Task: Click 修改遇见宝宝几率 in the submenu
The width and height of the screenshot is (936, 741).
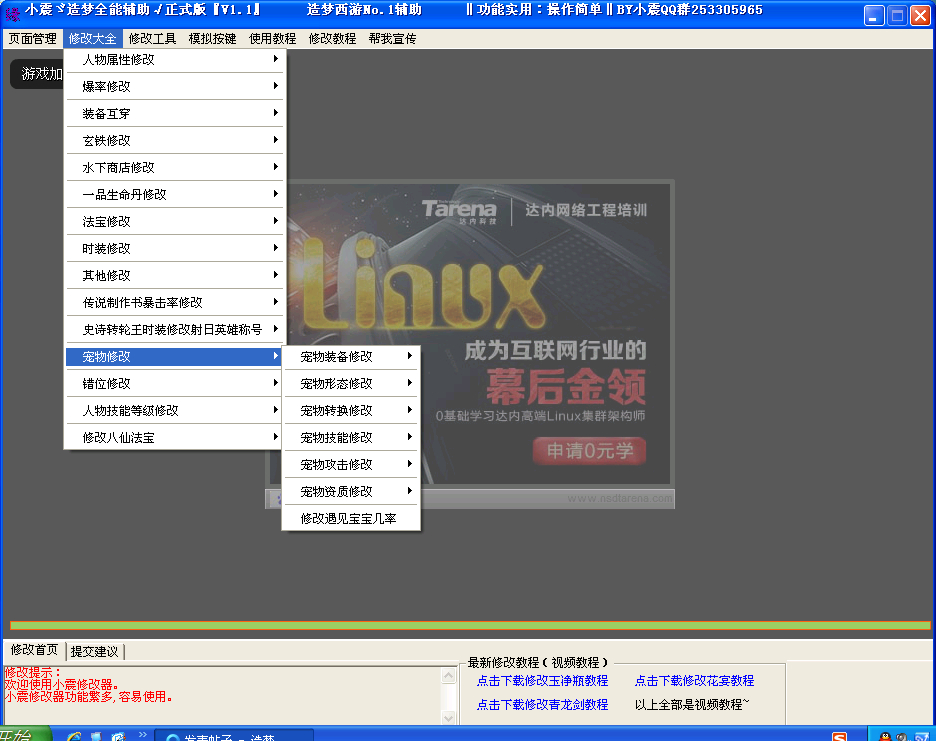Action: [x=351, y=518]
